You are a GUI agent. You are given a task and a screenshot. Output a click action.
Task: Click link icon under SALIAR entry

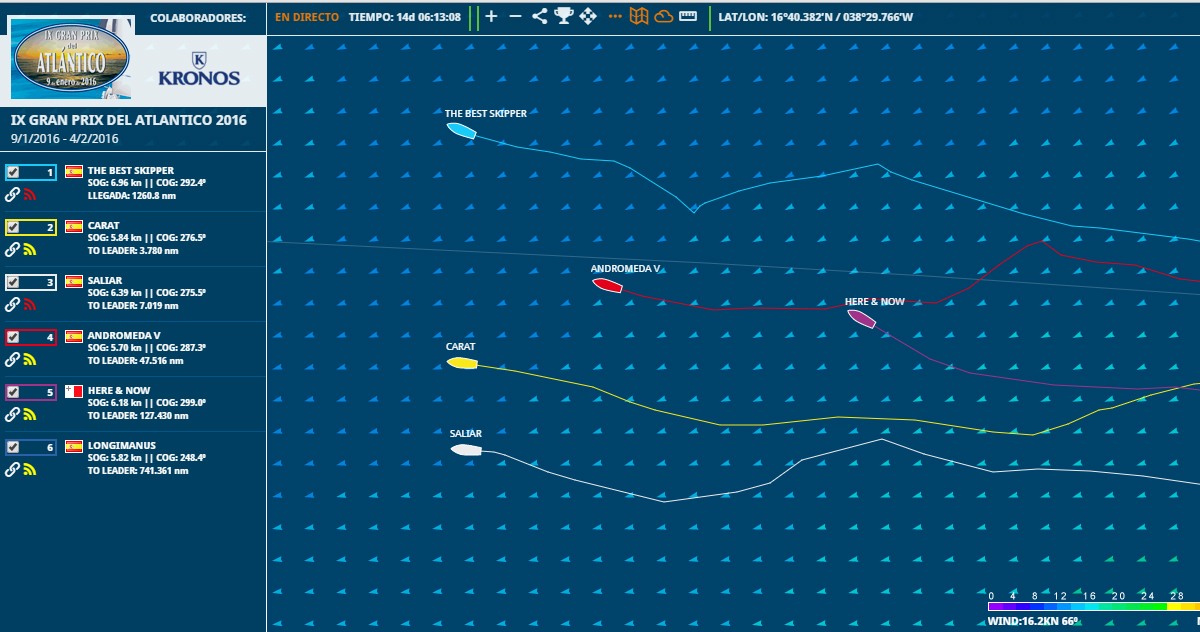pyautogui.click(x=12, y=304)
